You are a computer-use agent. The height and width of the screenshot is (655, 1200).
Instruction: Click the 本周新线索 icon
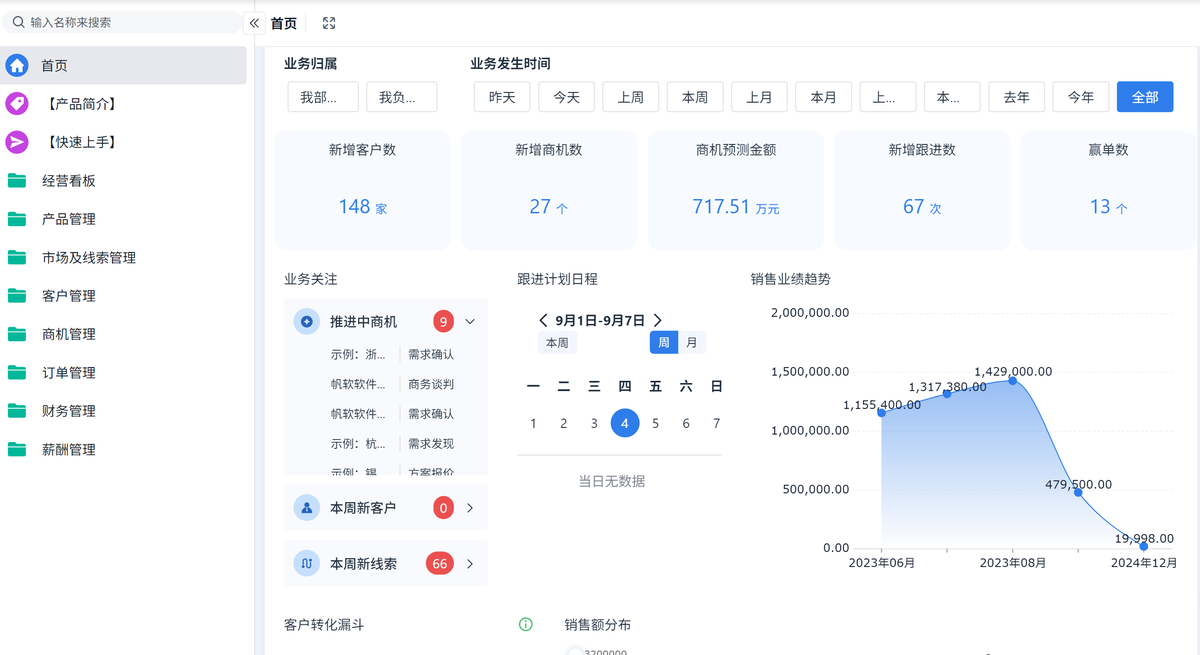306,564
